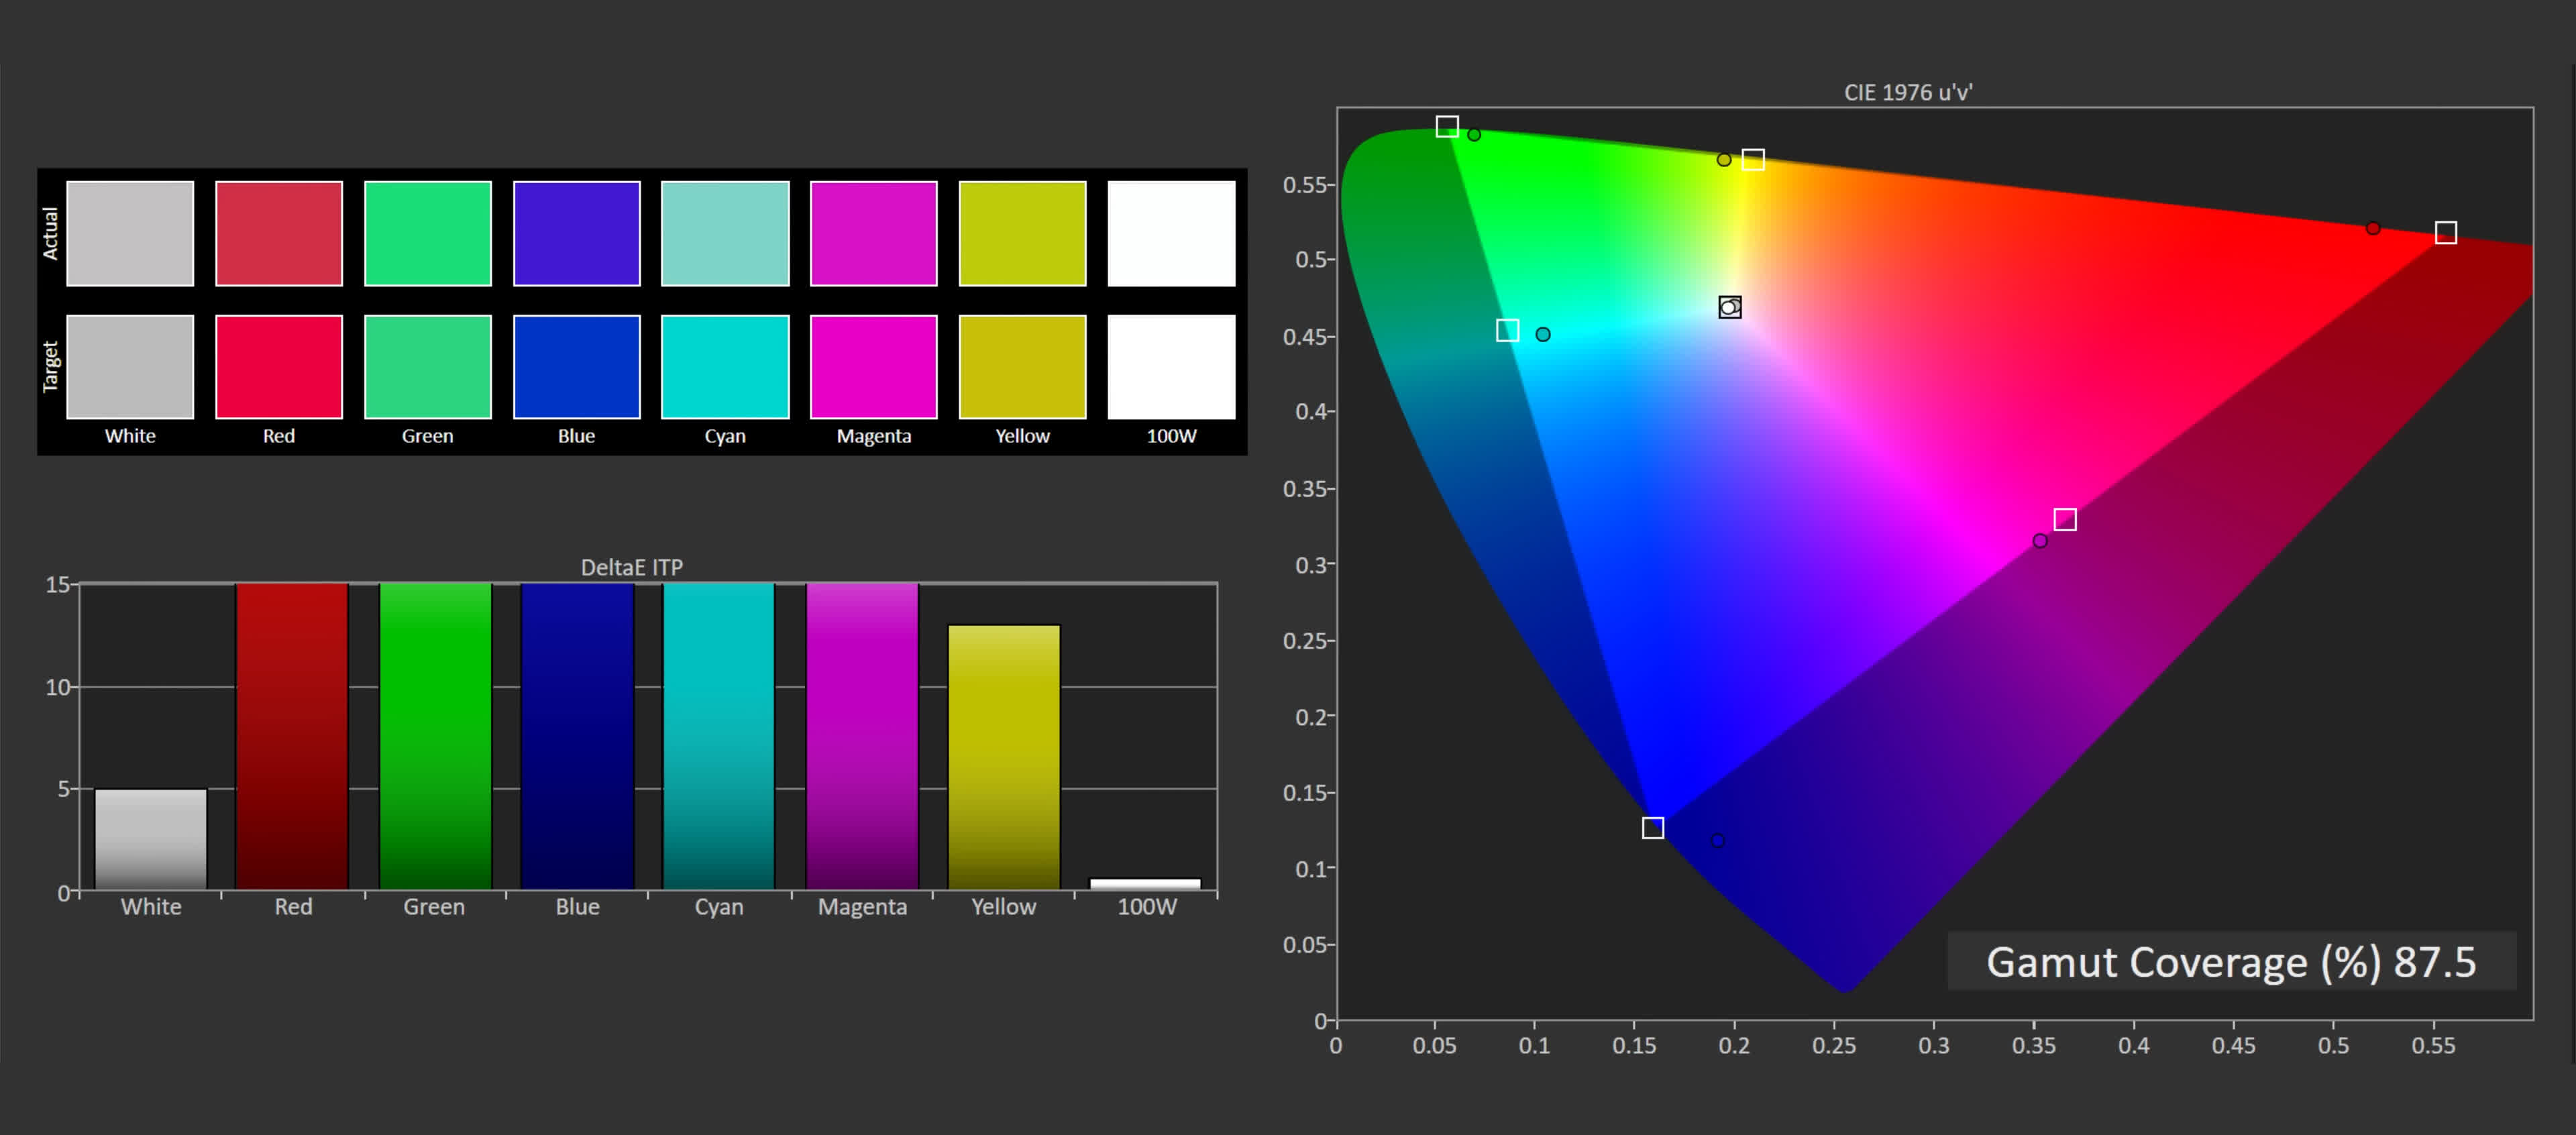
Task: Select the Actual Cyan swatch
Action: click(725, 233)
